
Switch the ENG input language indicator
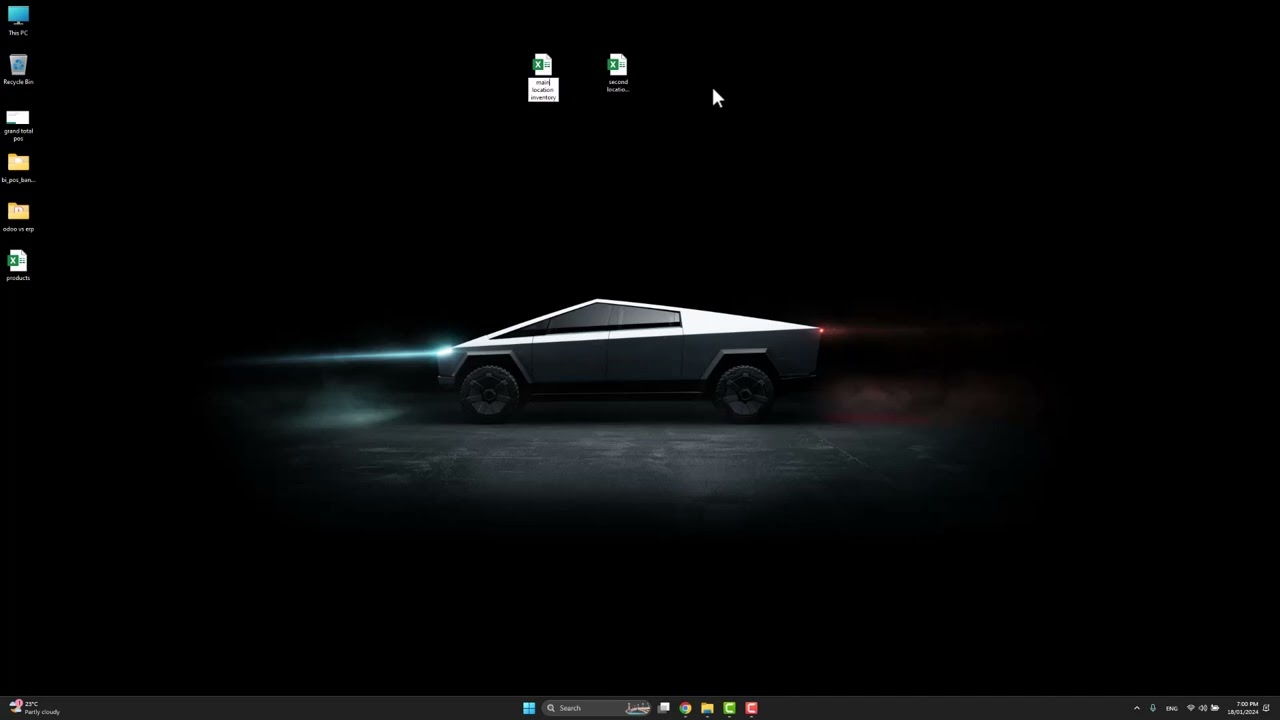(1172, 708)
